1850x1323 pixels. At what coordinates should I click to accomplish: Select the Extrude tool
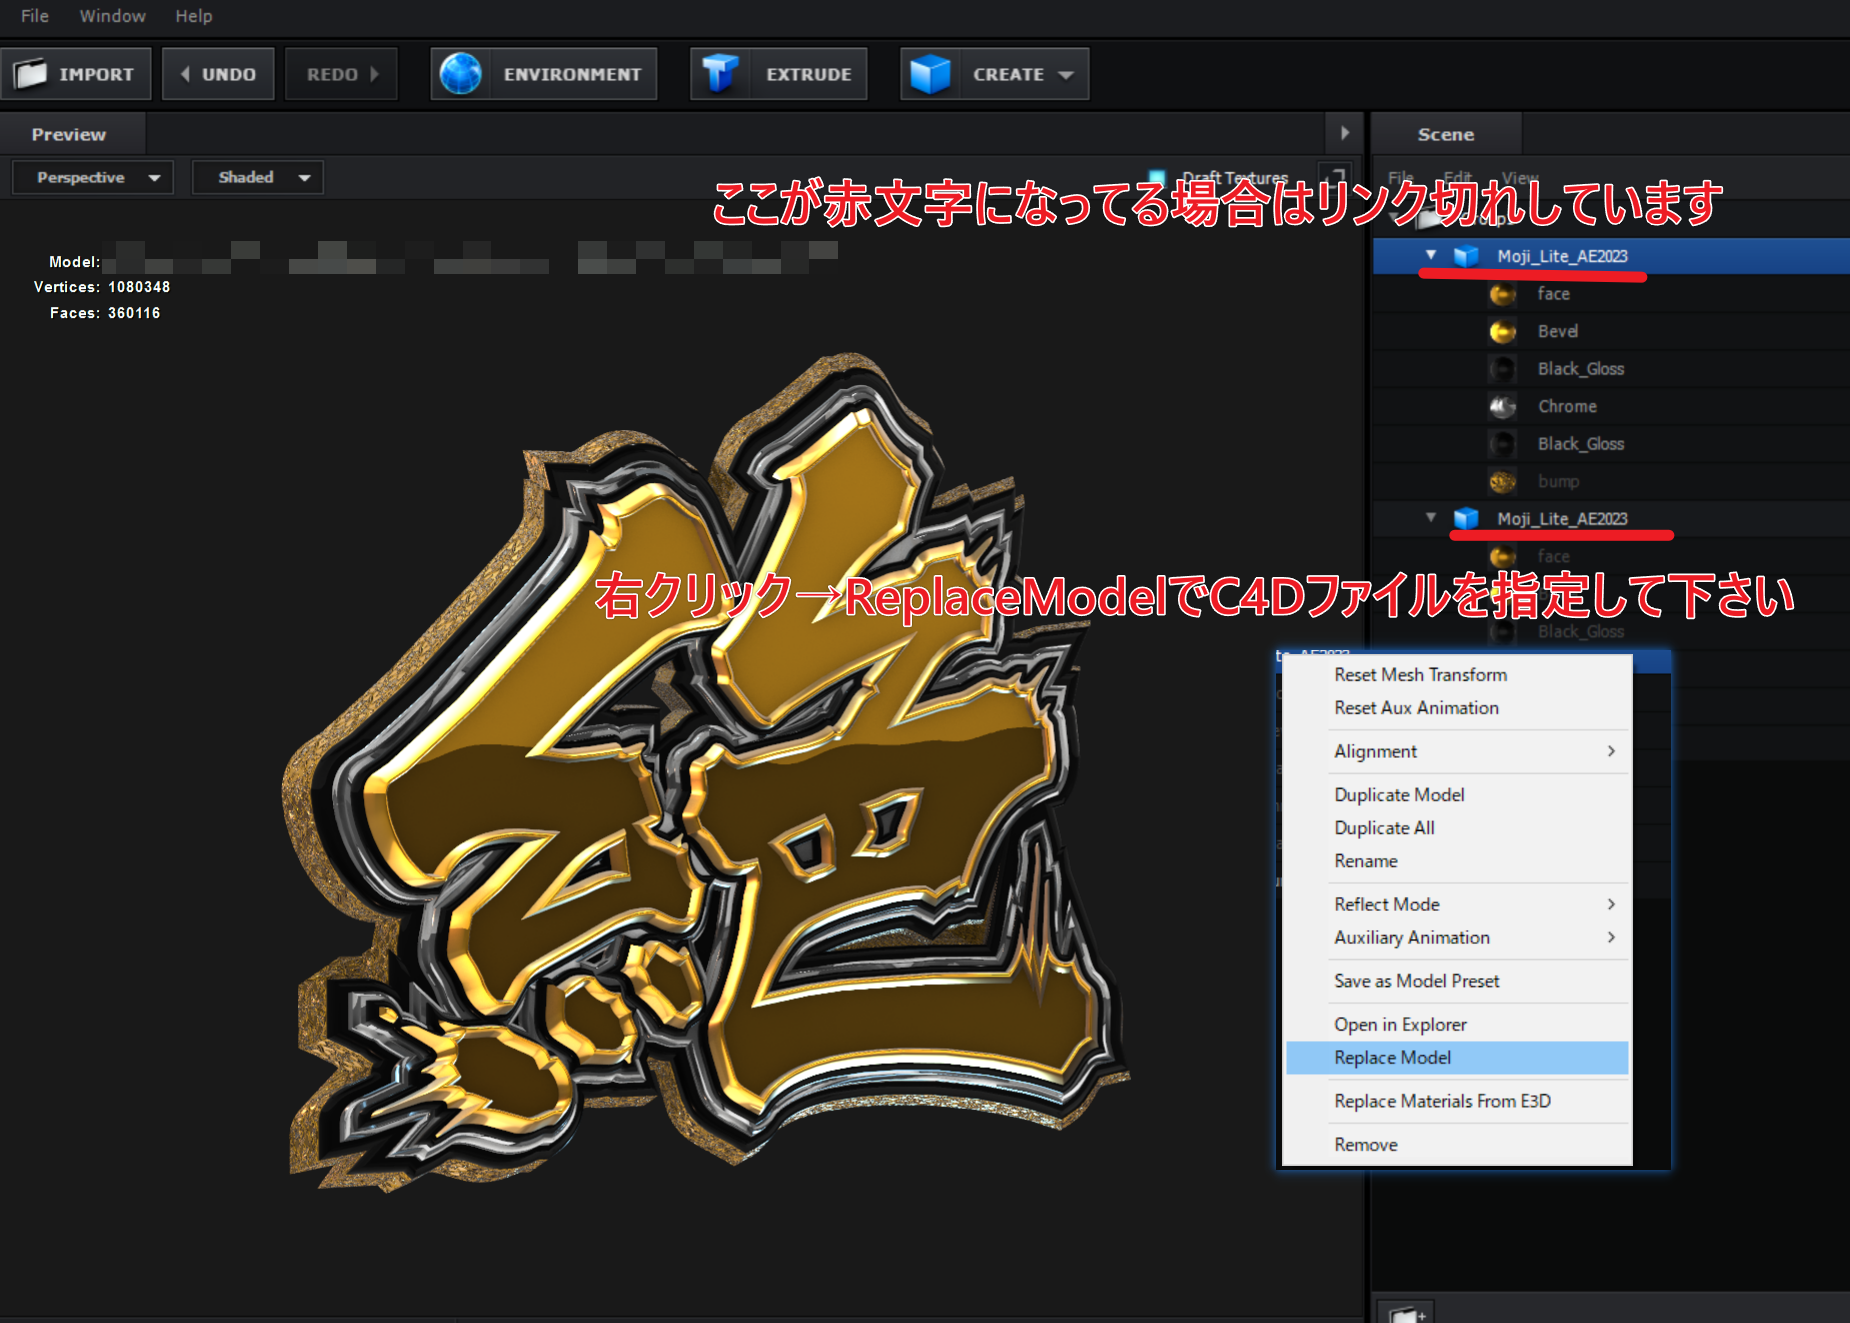click(778, 73)
